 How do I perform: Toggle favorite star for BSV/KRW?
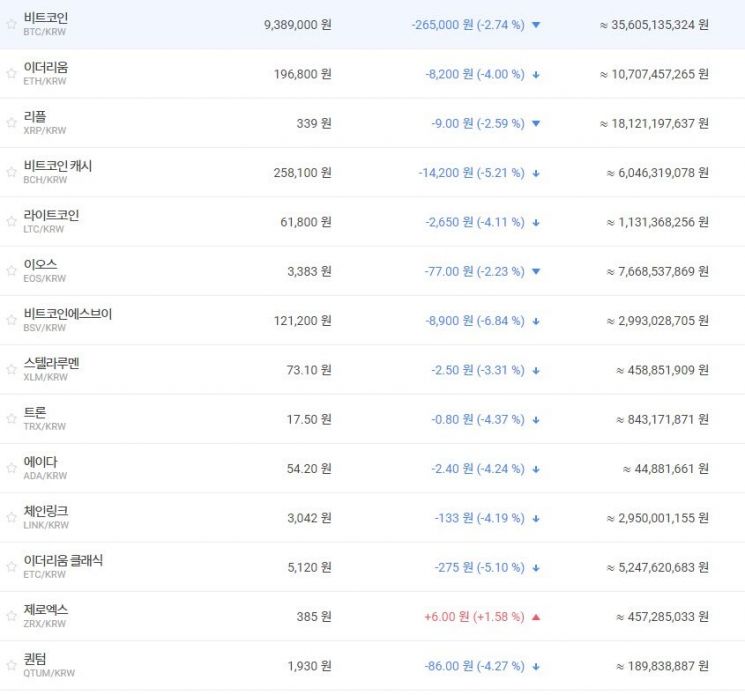coord(11,320)
